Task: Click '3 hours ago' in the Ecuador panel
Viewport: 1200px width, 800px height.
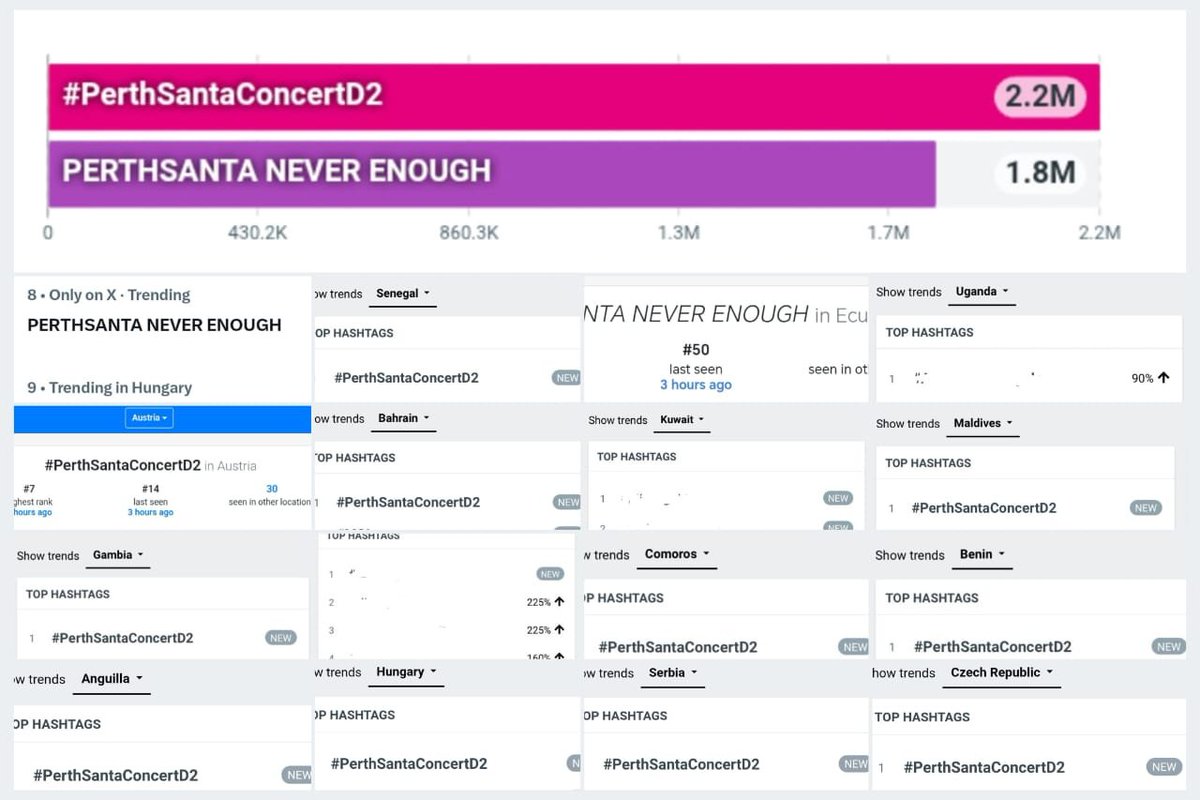Action: [696, 385]
